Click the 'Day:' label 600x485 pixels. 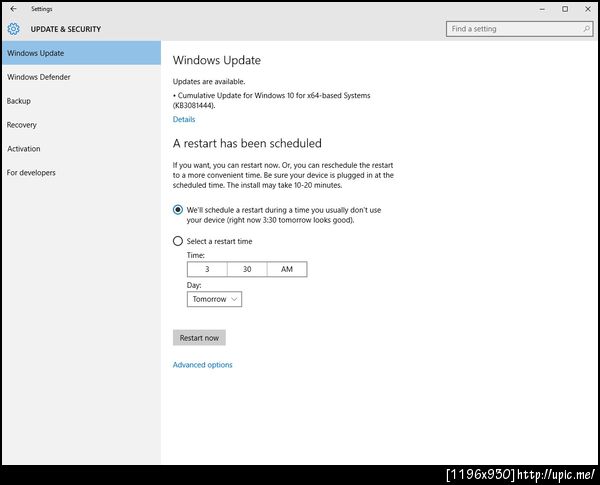194,285
